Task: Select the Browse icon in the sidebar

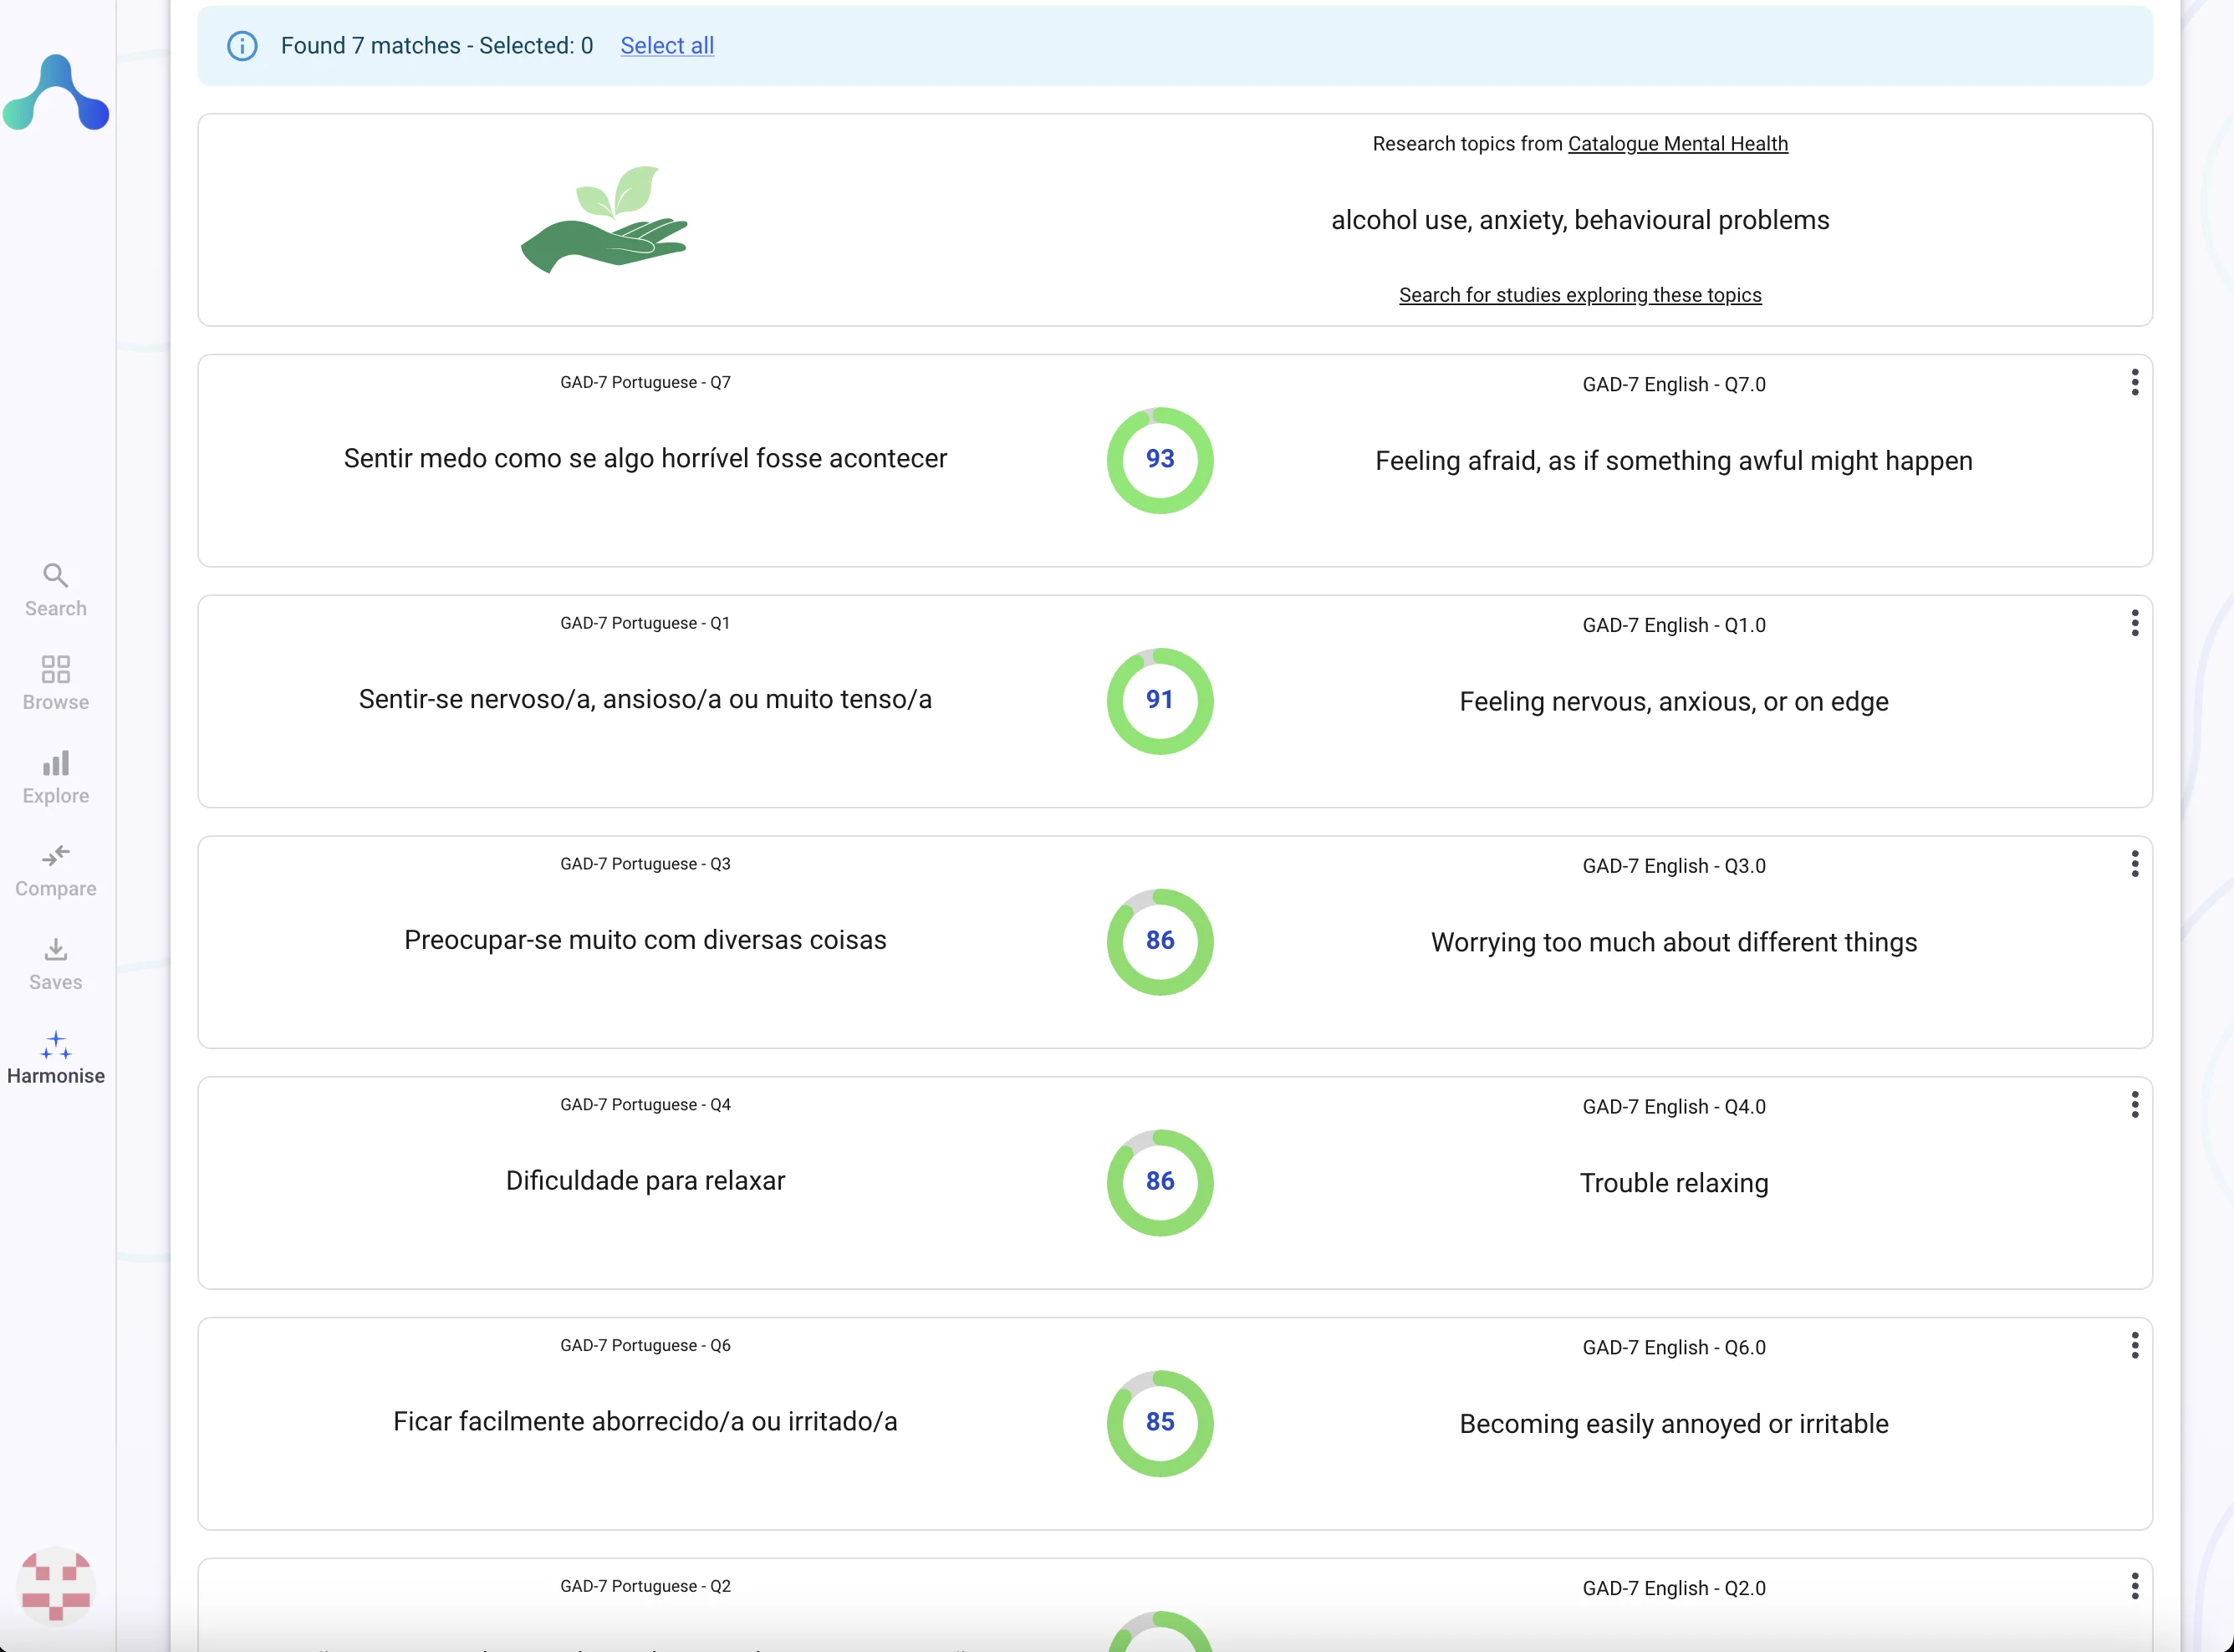Action: point(55,682)
